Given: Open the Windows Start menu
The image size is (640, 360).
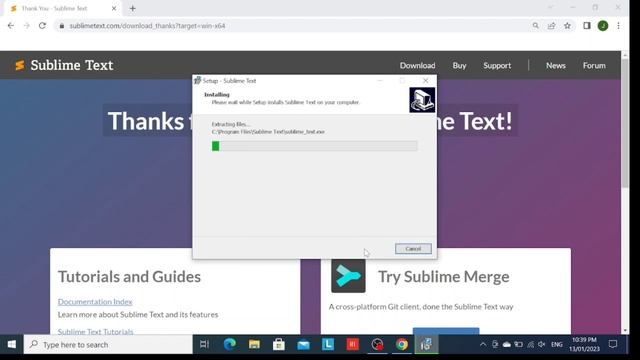Looking at the screenshot, I should point(11,344).
